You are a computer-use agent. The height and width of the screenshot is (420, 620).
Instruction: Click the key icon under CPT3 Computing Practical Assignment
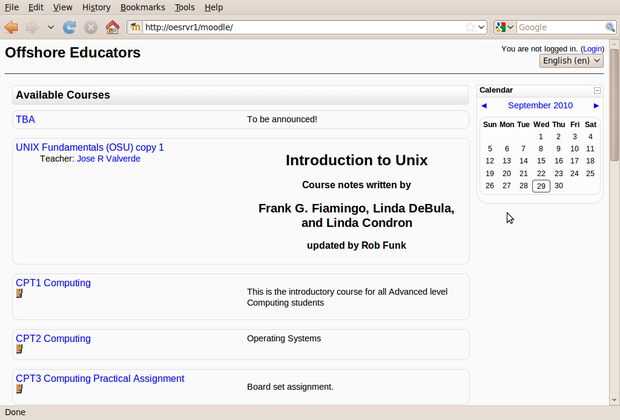19,389
